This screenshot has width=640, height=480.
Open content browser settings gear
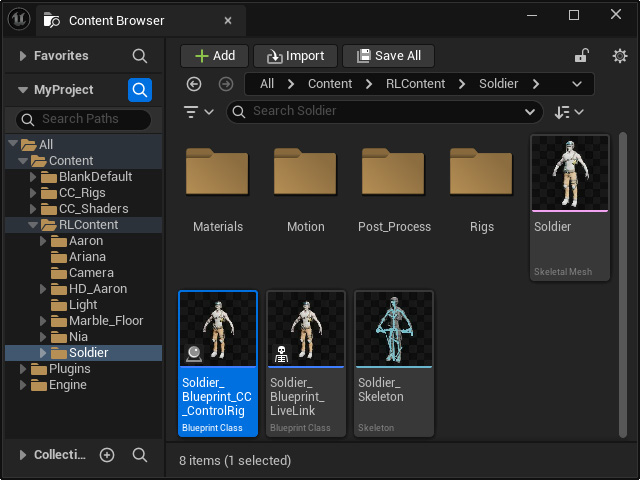pos(620,56)
